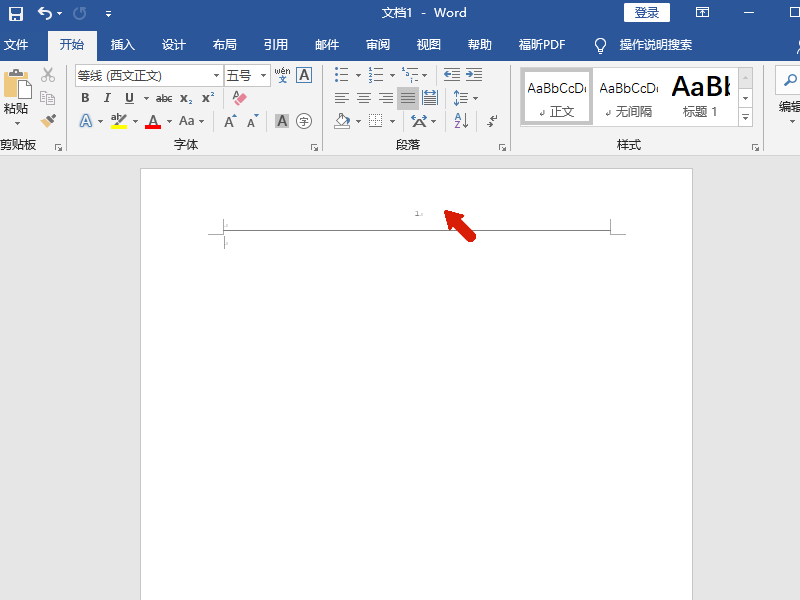
Task: Open change case Aa menu
Action: coord(191,121)
